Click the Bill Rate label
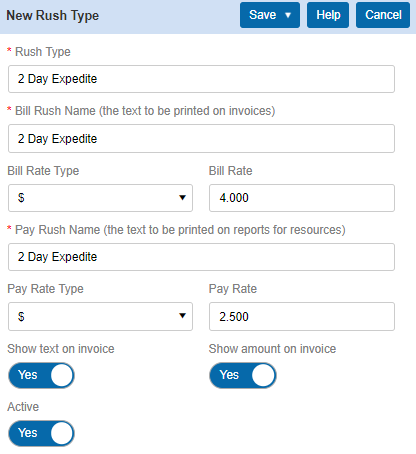 click(x=230, y=171)
